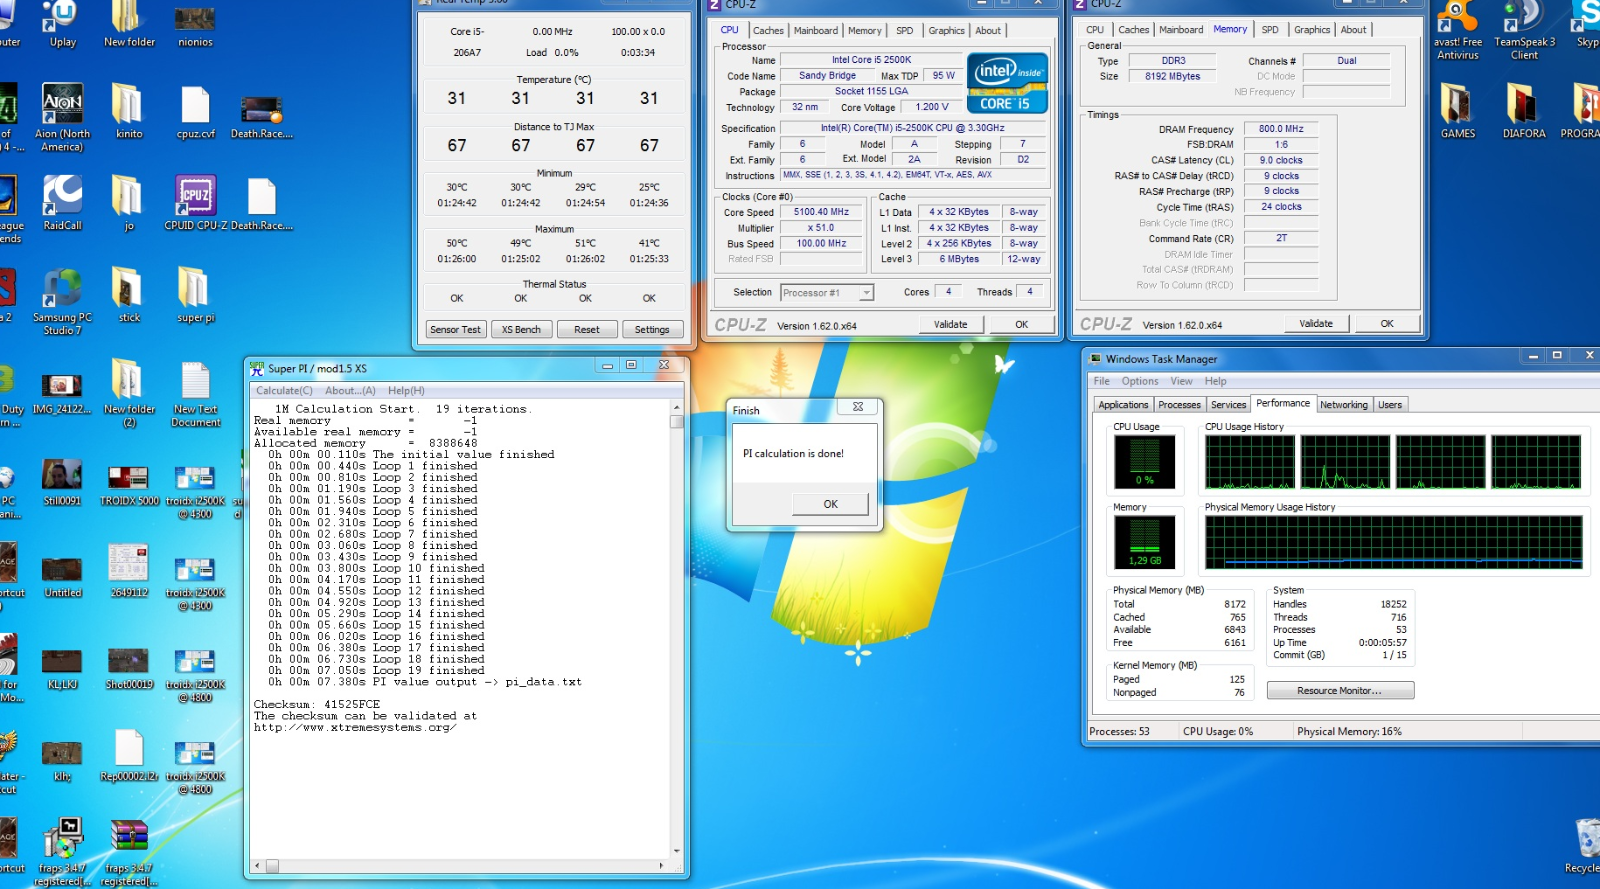
Task: Launch the RaidCall shortcut
Action: point(62,203)
